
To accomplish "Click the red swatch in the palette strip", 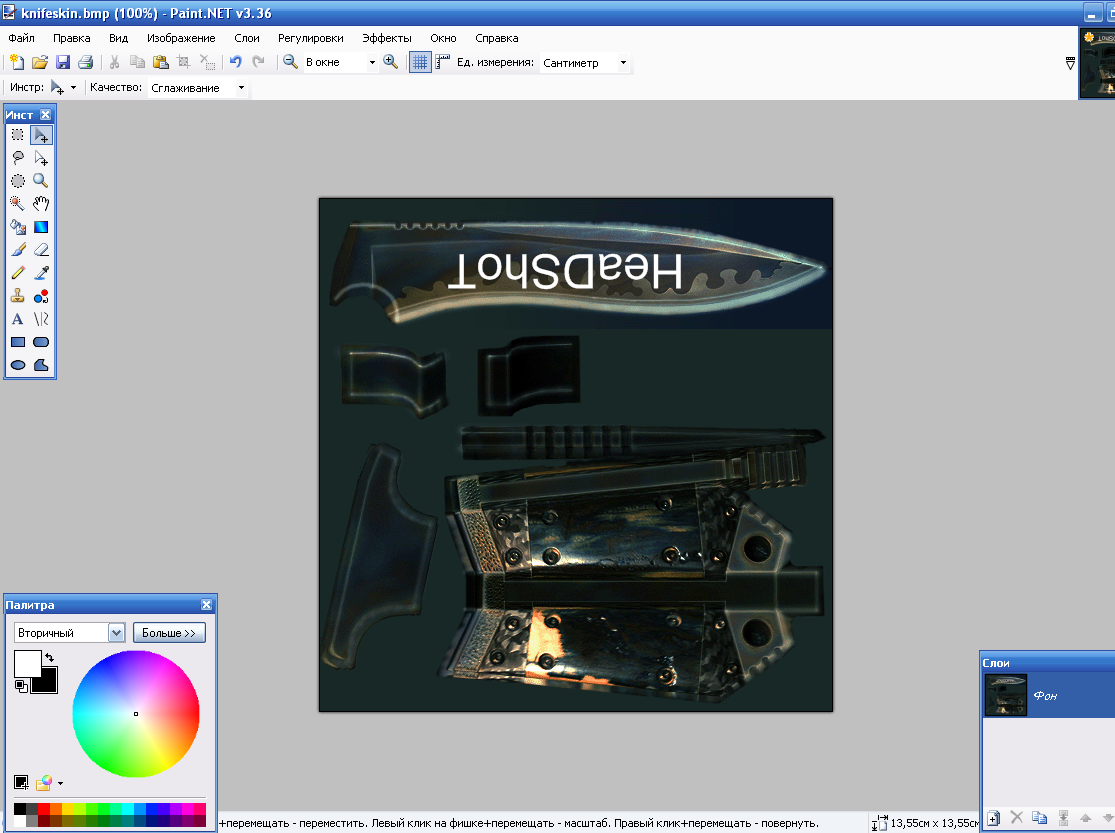I will 44,808.
